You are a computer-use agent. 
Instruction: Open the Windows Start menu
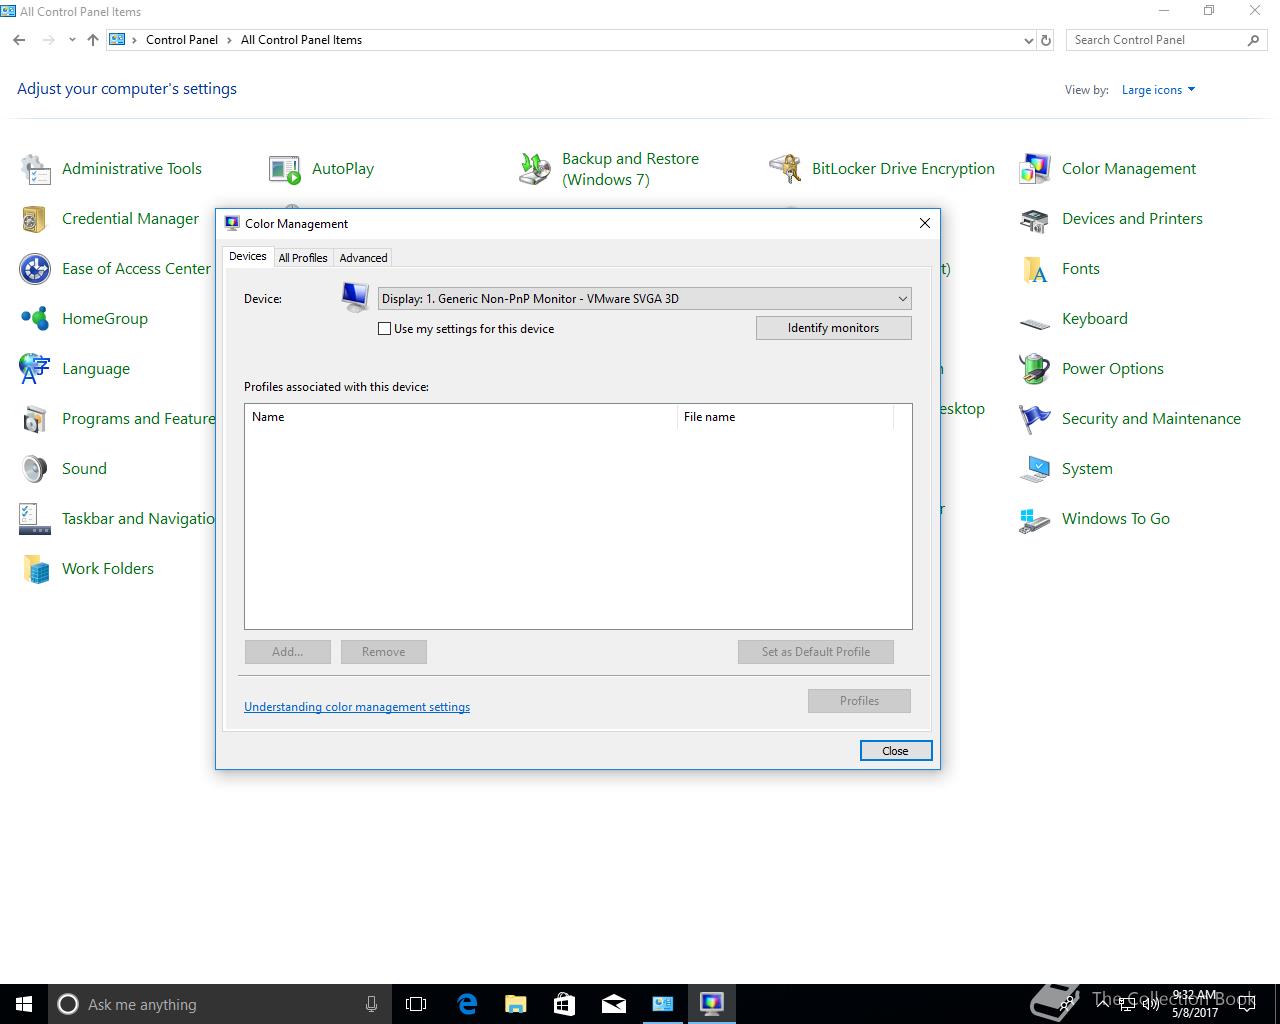coord(24,1004)
